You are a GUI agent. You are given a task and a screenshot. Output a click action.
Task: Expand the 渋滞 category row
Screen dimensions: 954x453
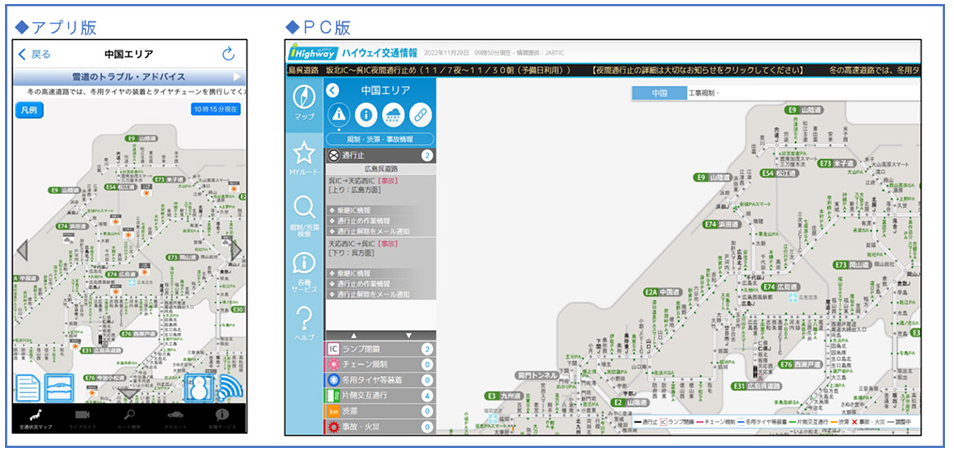380,412
